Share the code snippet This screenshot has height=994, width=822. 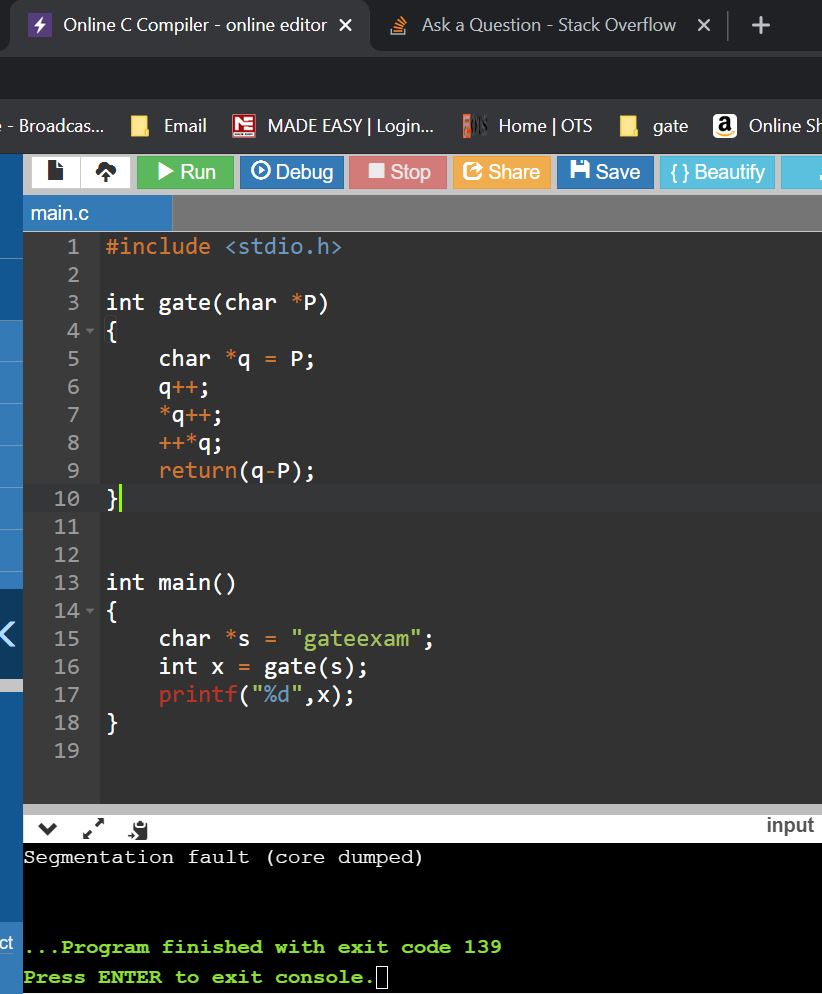pyautogui.click(x=501, y=171)
